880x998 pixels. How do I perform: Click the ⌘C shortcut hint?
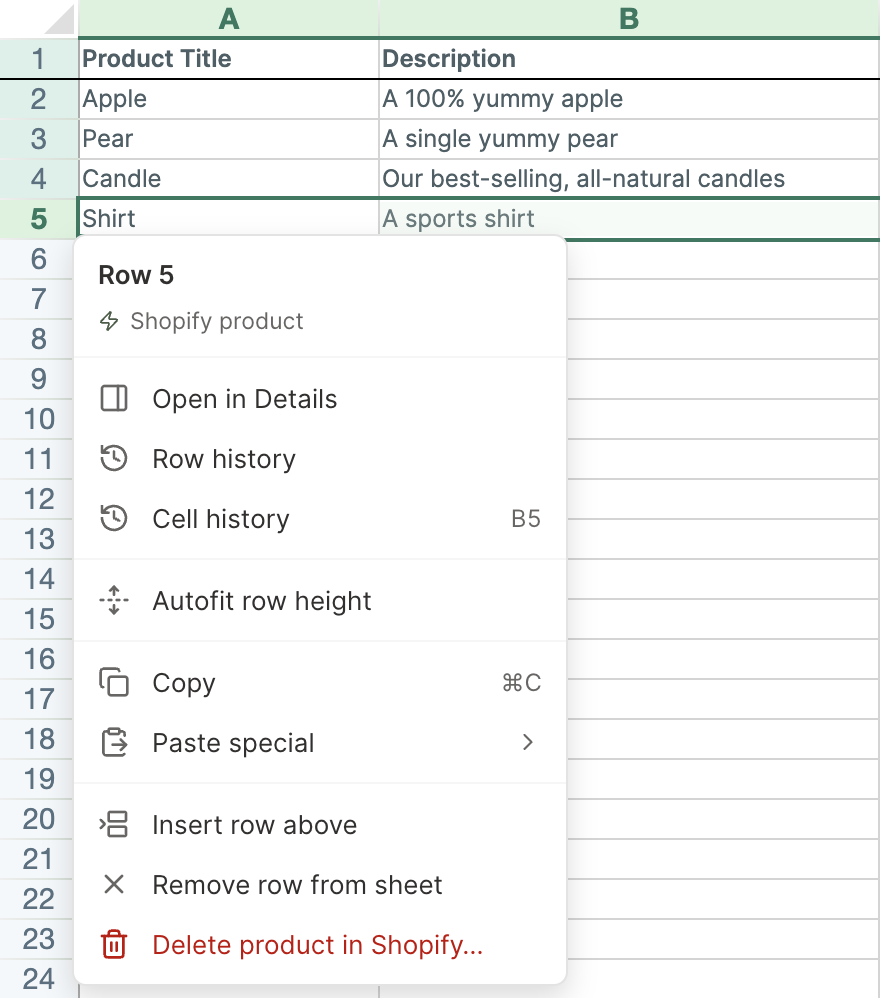click(x=521, y=682)
